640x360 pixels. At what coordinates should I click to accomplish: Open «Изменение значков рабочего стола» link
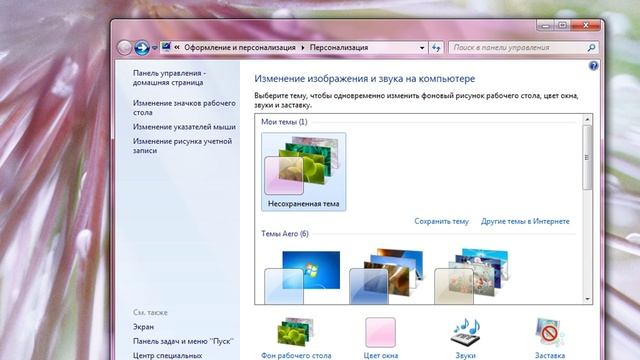click(x=184, y=108)
